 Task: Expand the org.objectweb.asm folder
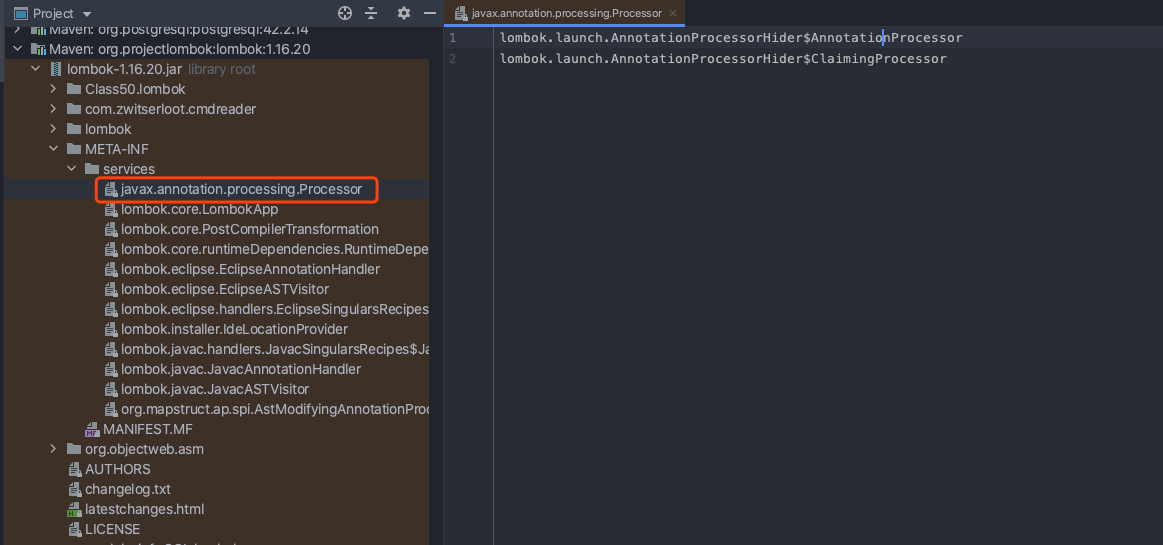(x=53, y=449)
